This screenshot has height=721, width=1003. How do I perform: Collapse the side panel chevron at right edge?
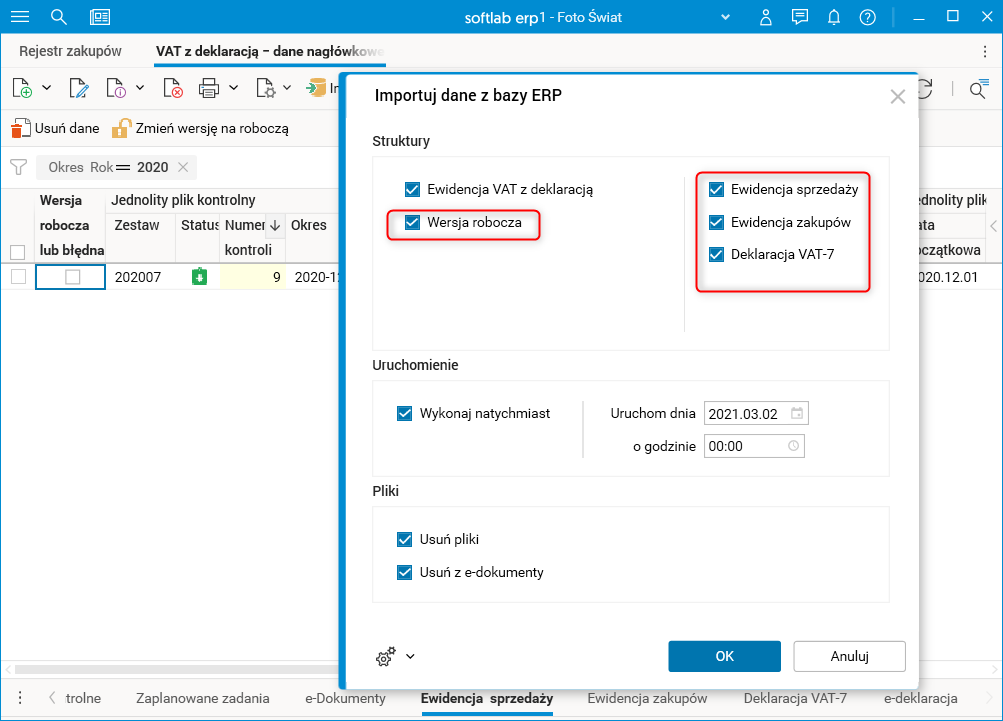(x=993, y=226)
